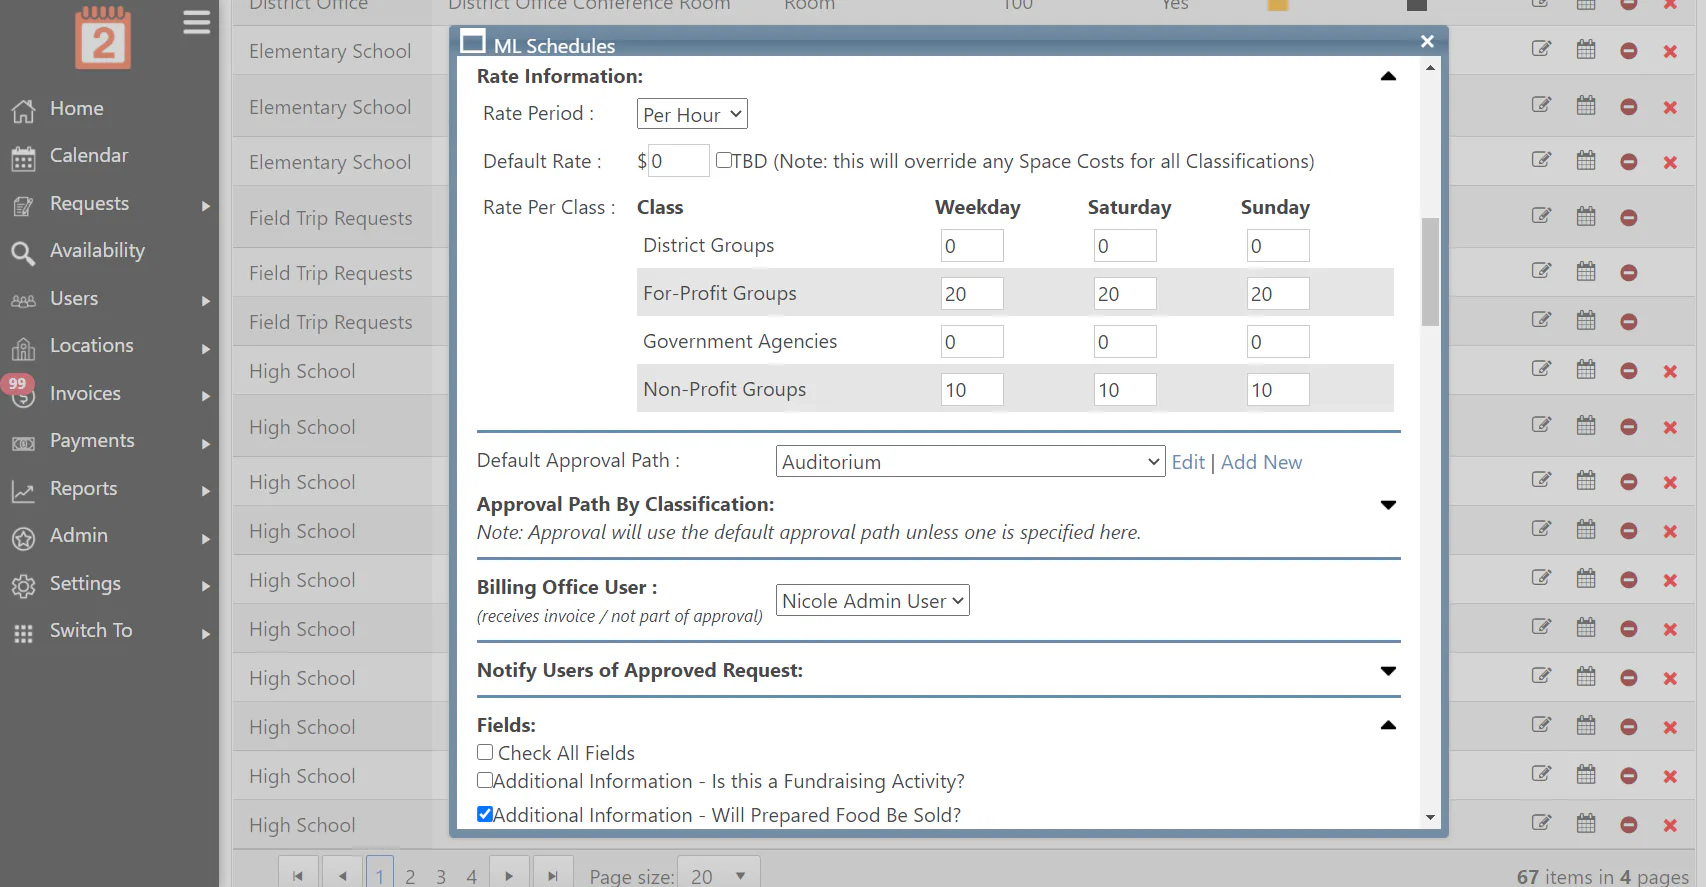
Task: Click calendar icon in first Field Trip Requests row
Action: point(1586,216)
